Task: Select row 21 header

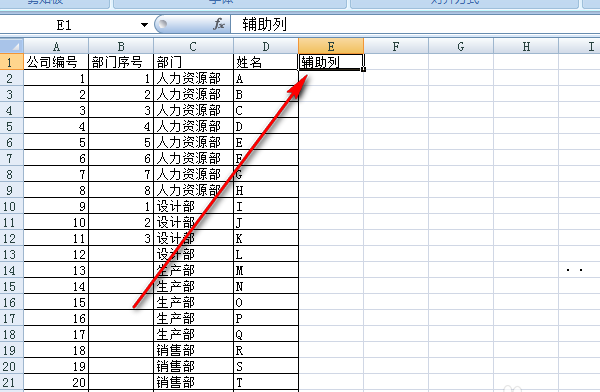Action: [12, 382]
